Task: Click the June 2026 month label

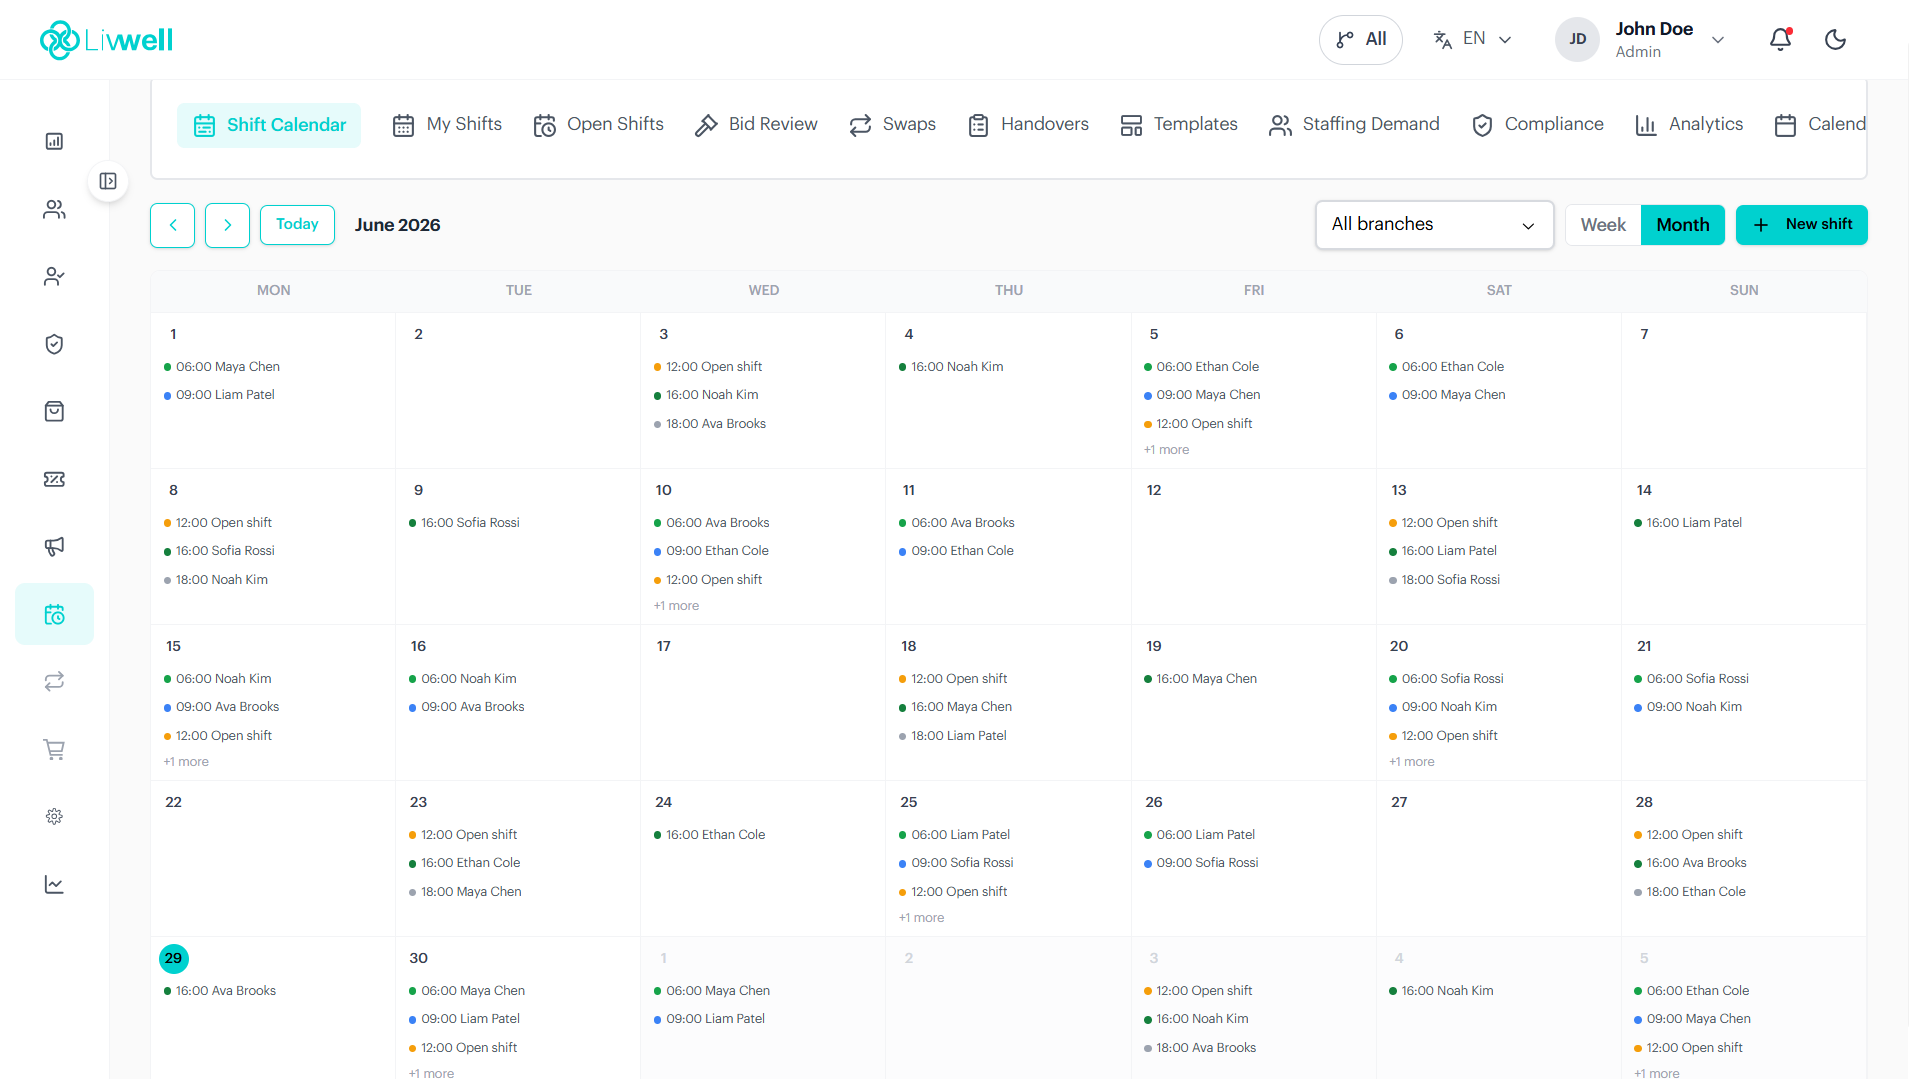Action: [x=397, y=225]
